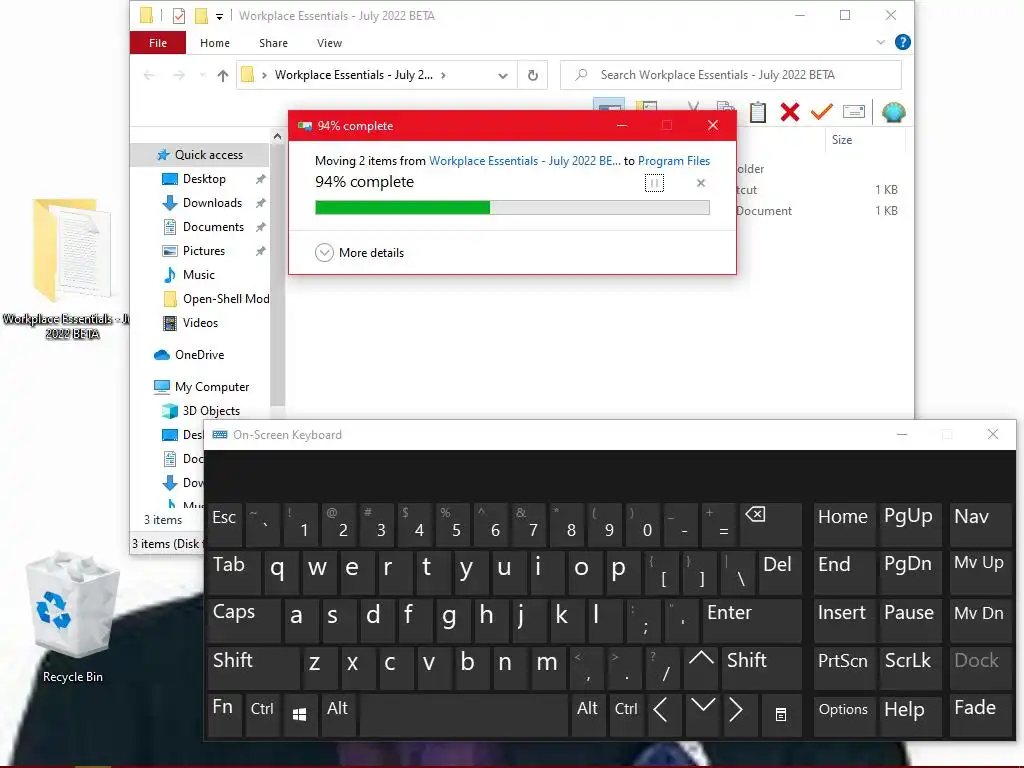
Task: Toggle the Fn key on On-Screen Keyboard
Action: [x=223, y=715]
